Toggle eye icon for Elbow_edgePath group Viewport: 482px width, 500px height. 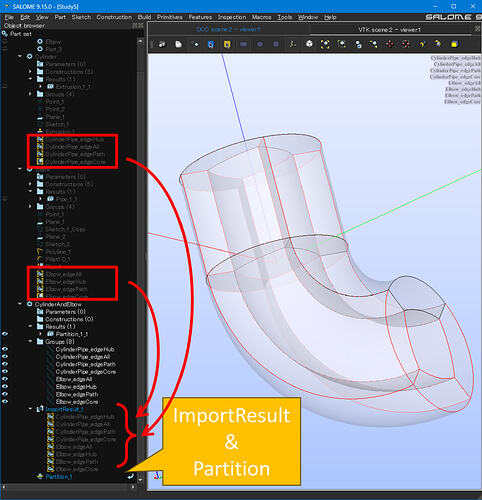tap(5, 394)
